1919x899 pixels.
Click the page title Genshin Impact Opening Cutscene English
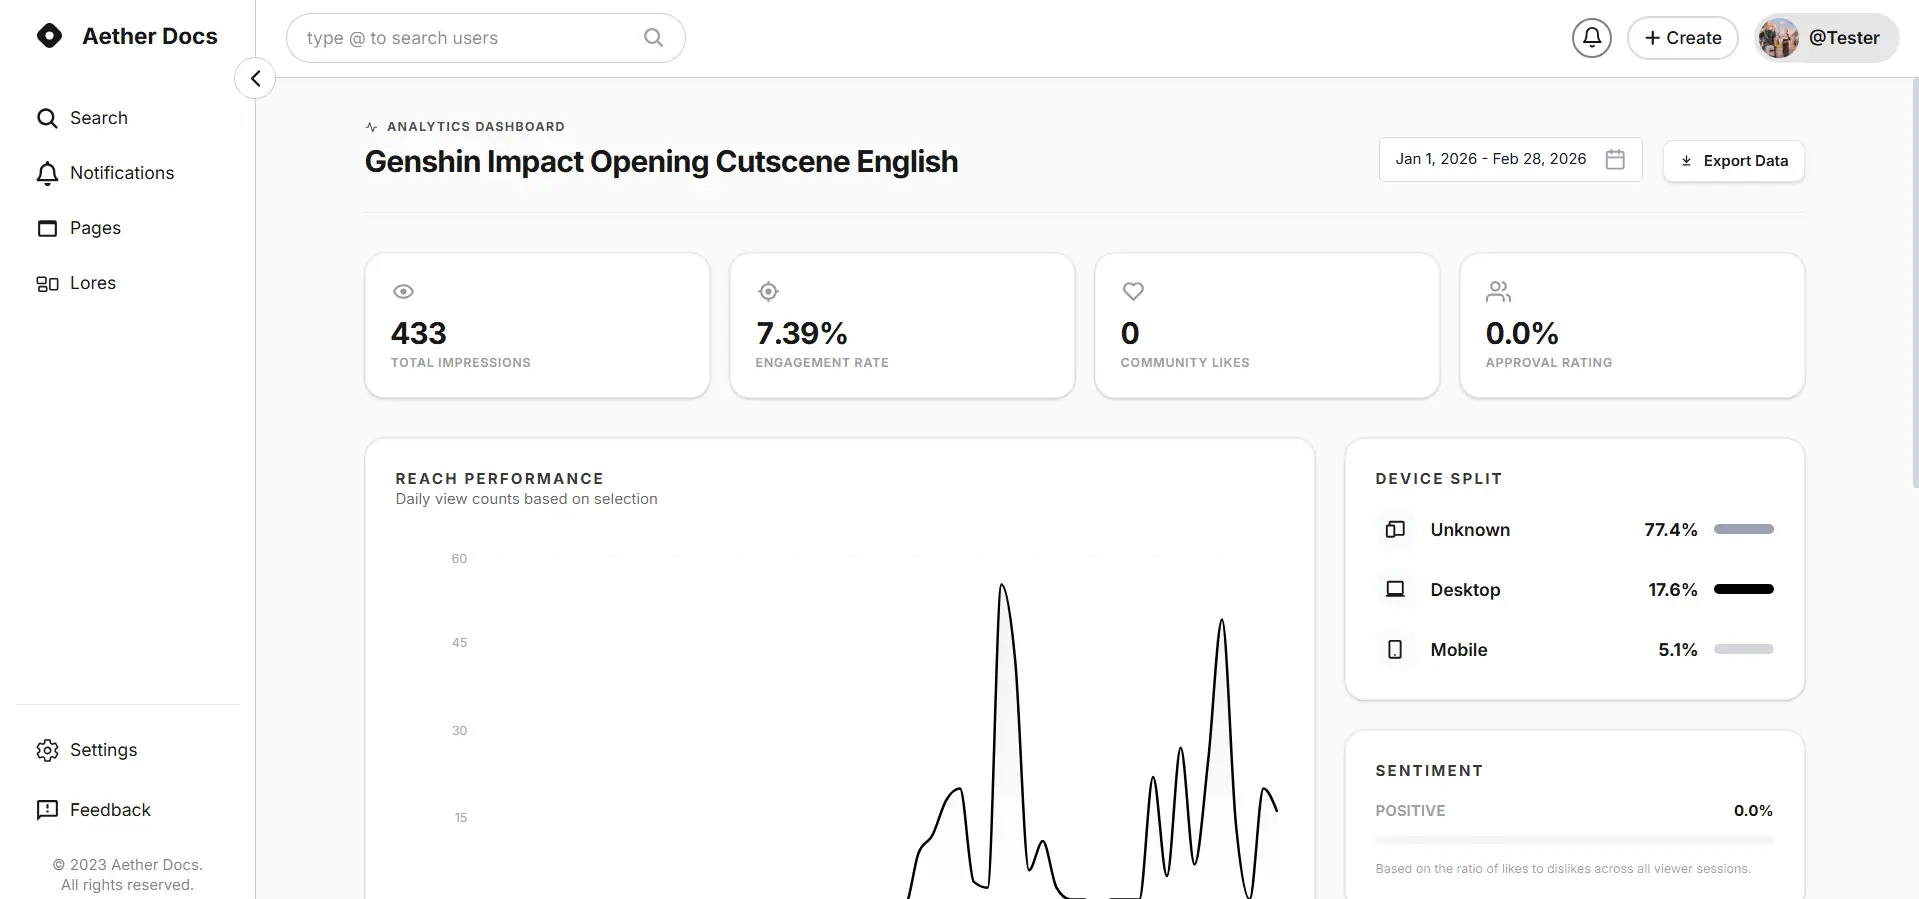click(x=661, y=162)
